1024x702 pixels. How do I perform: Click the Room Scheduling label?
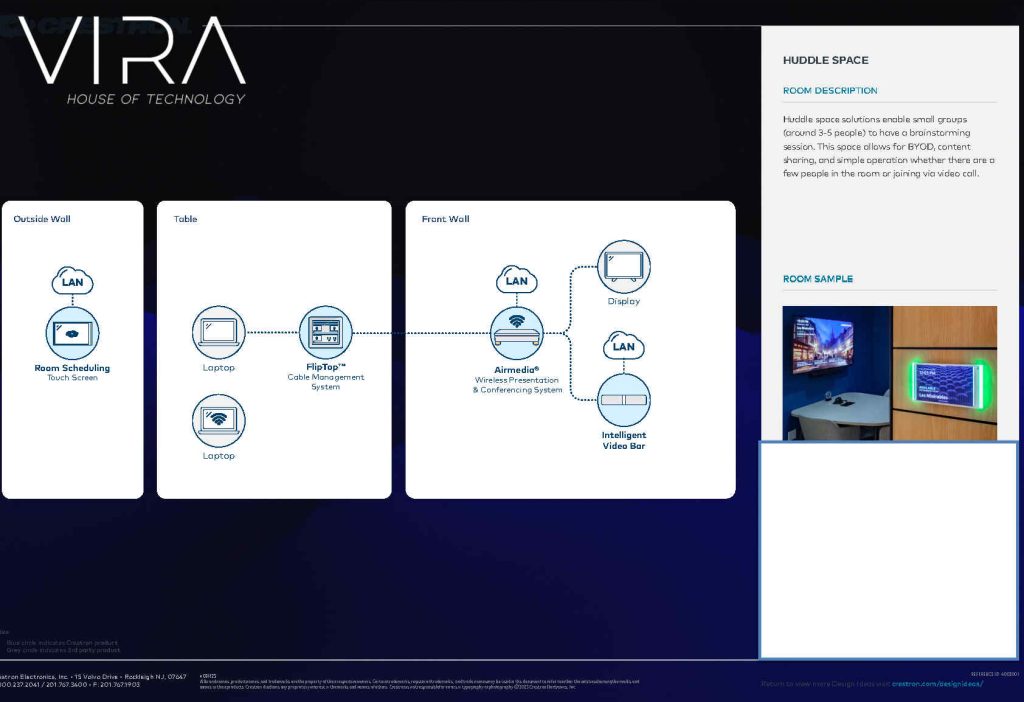pos(72,368)
